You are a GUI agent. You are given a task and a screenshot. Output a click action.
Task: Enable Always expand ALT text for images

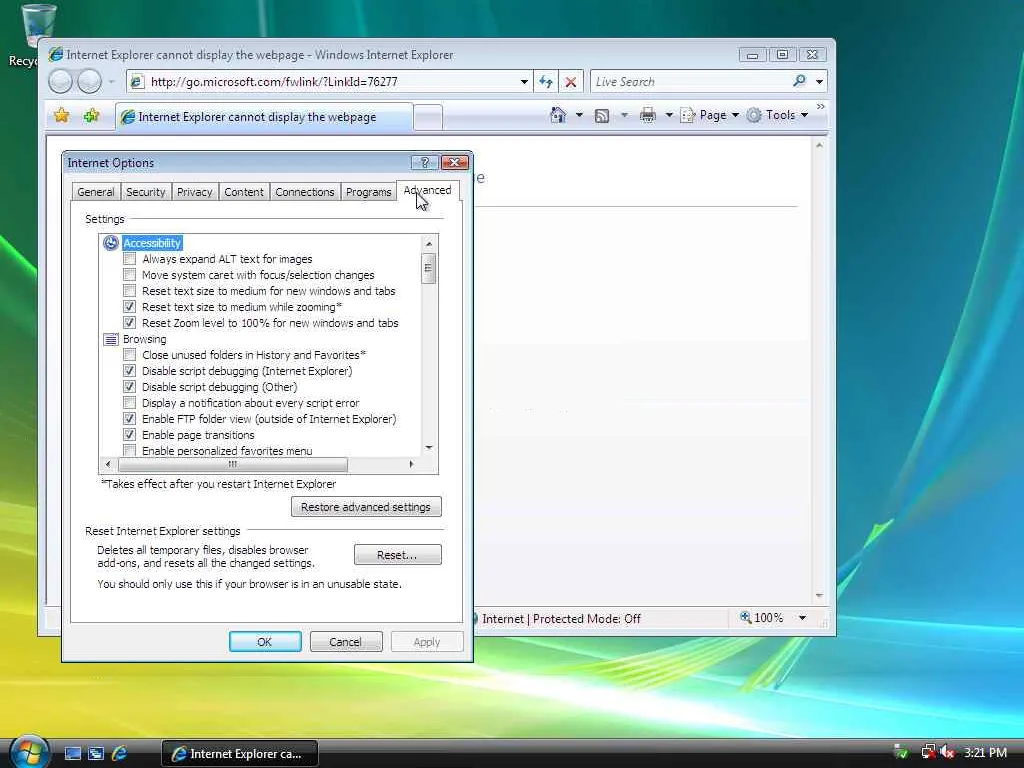[x=129, y=259]
